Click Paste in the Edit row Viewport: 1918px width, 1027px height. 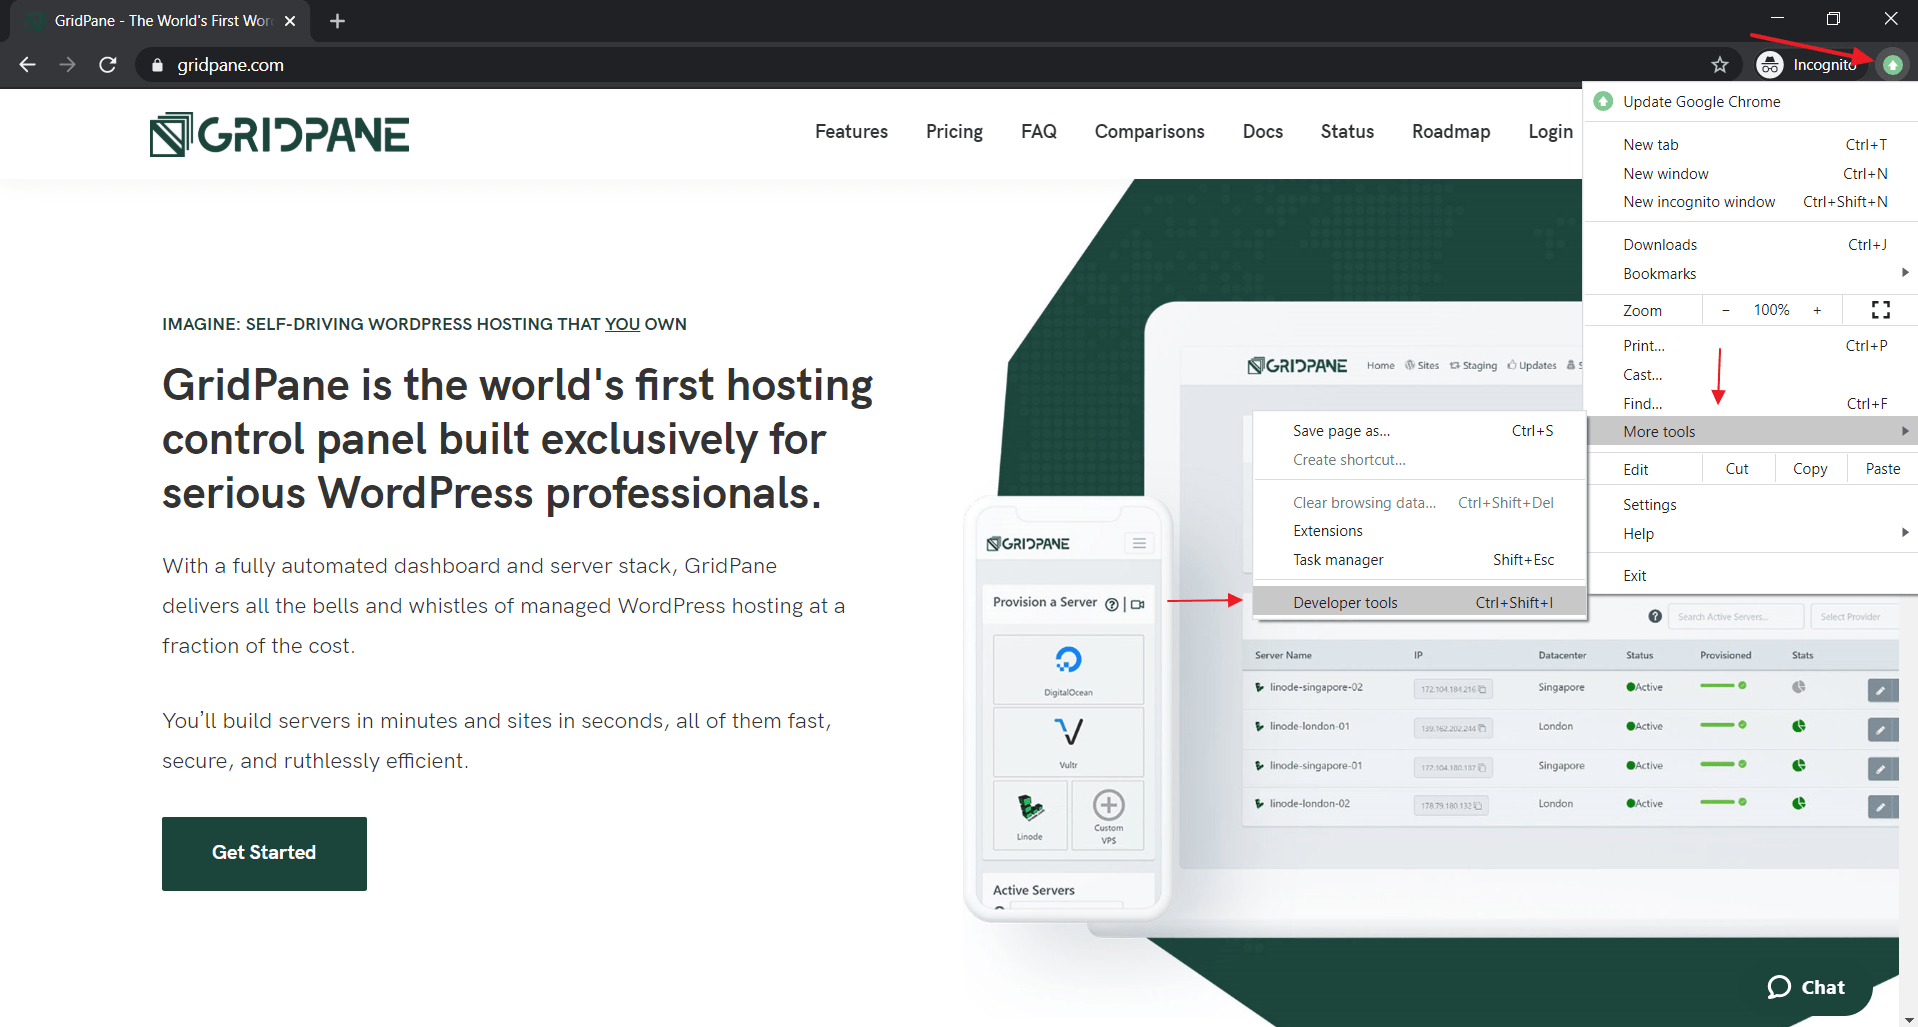pyautogui.click(x=1882, y=468)
